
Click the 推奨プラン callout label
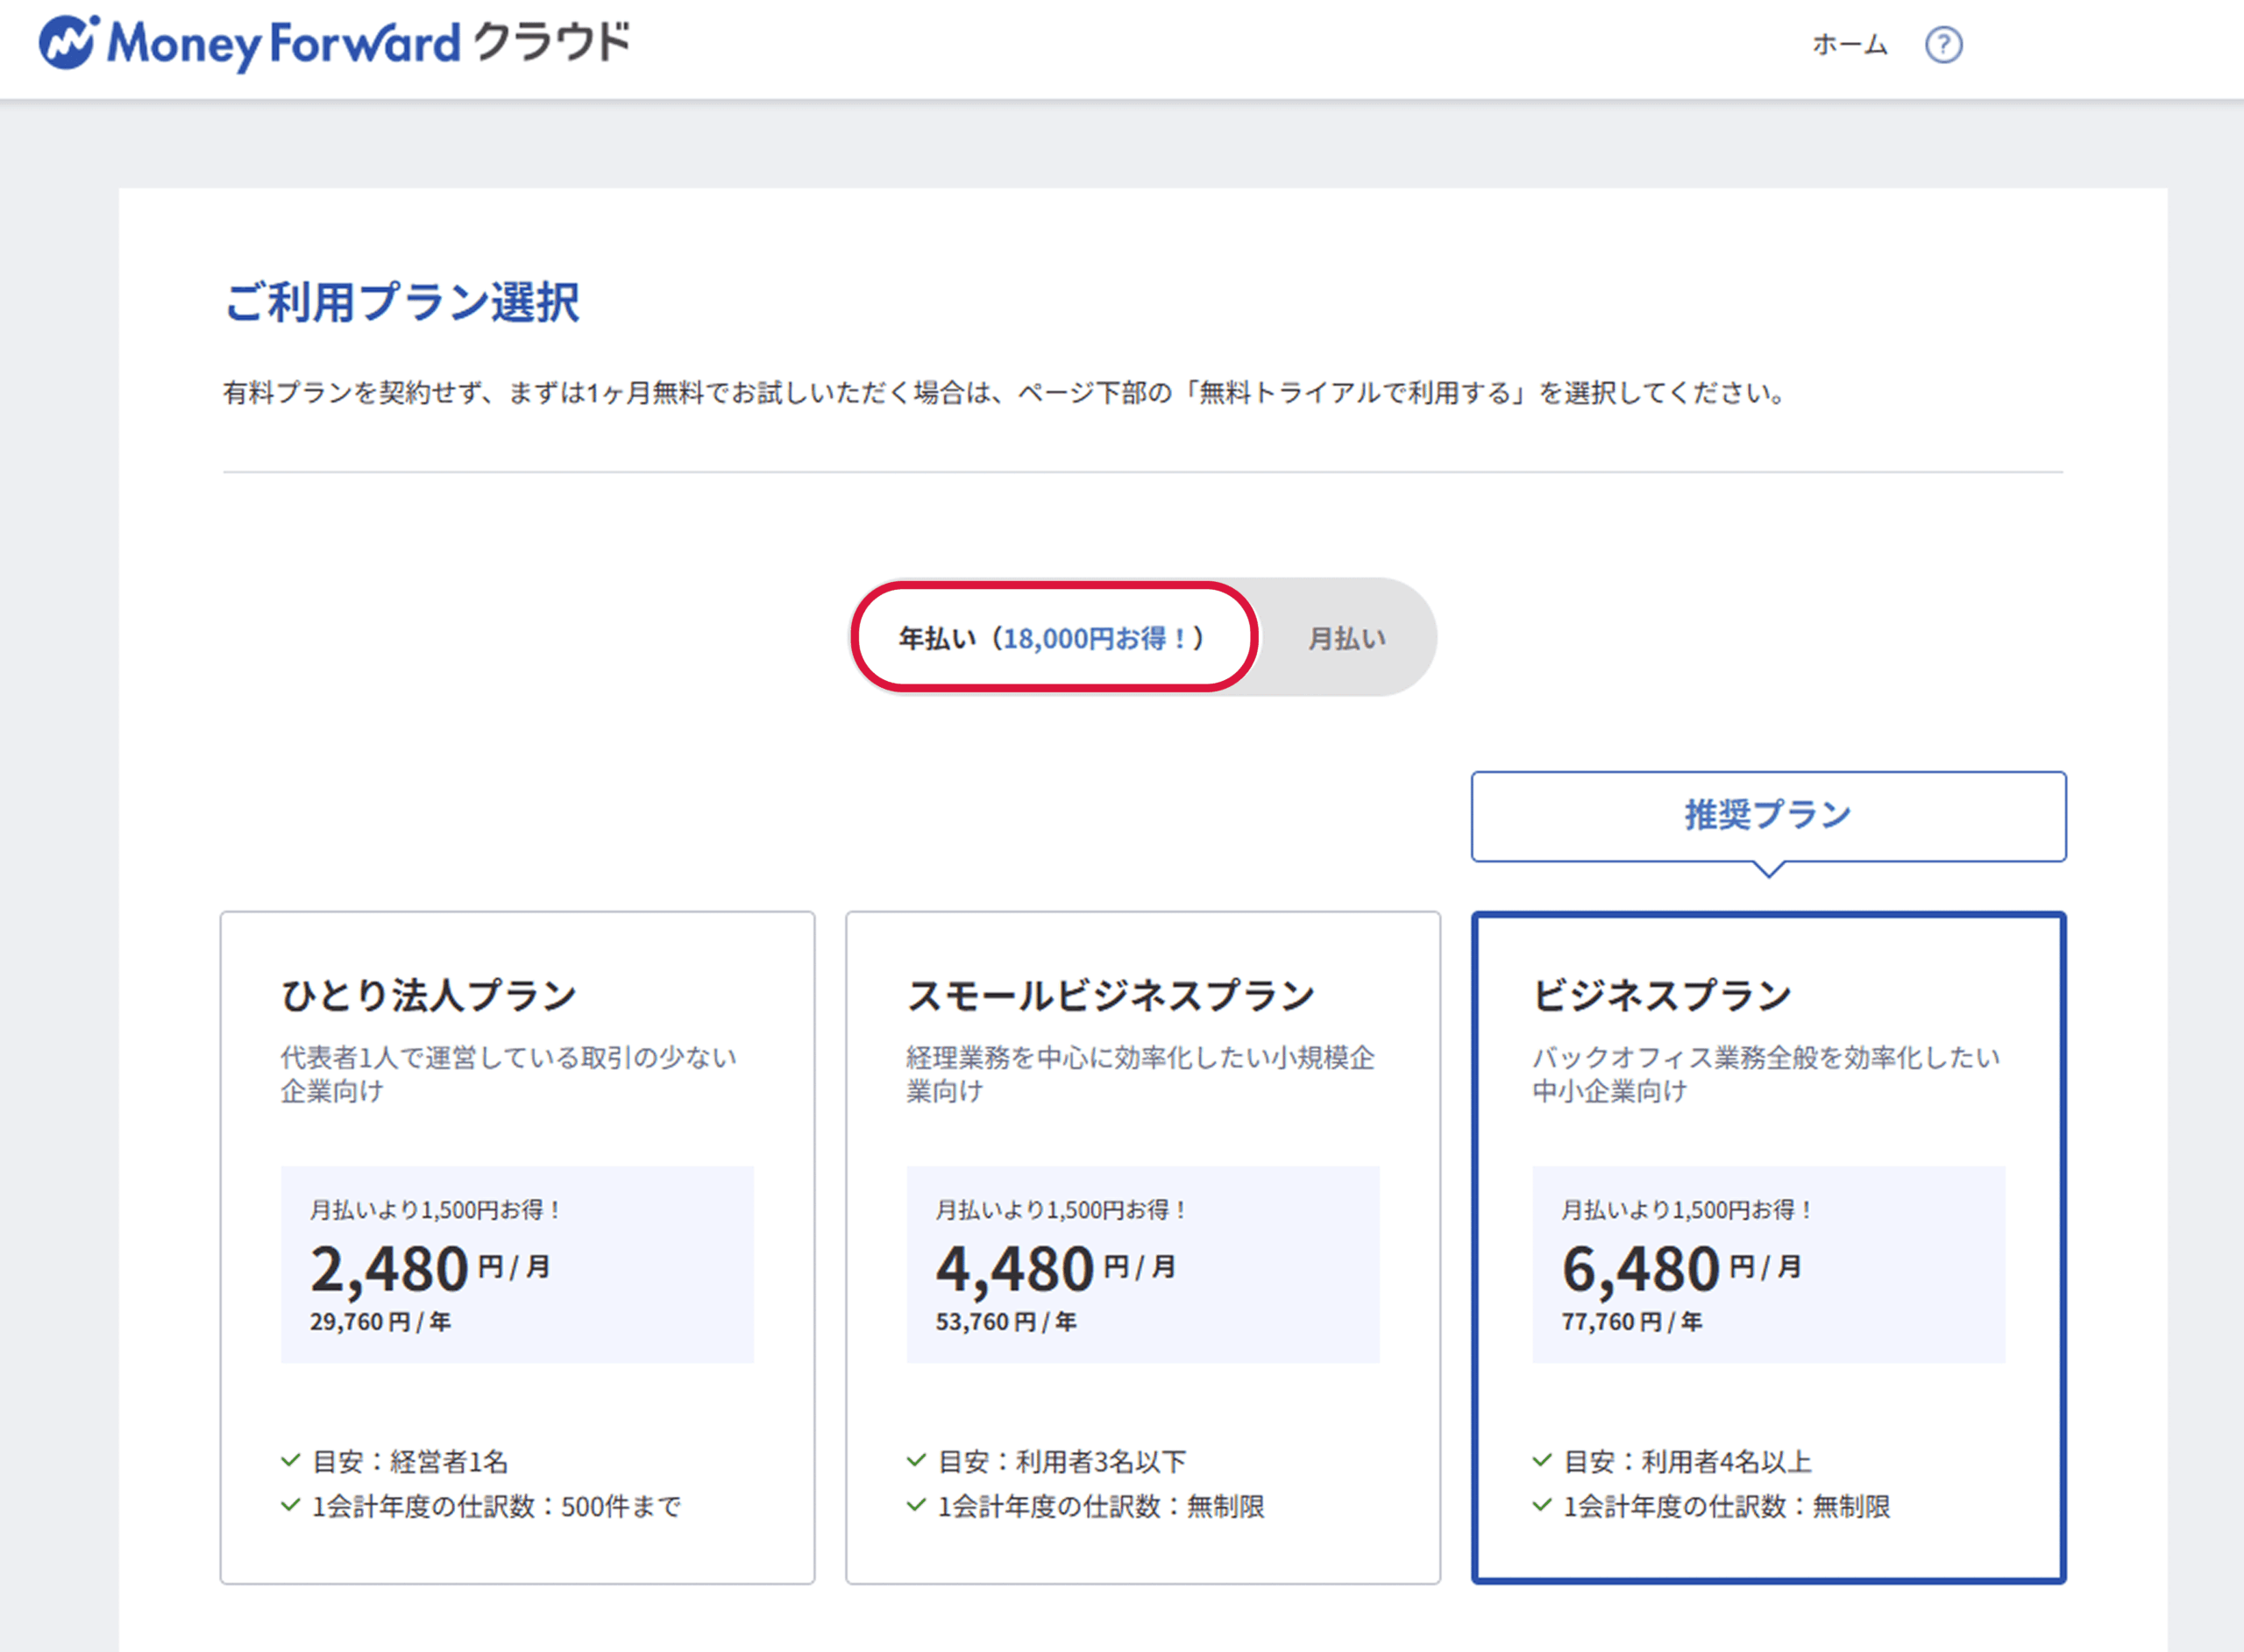1767,815
